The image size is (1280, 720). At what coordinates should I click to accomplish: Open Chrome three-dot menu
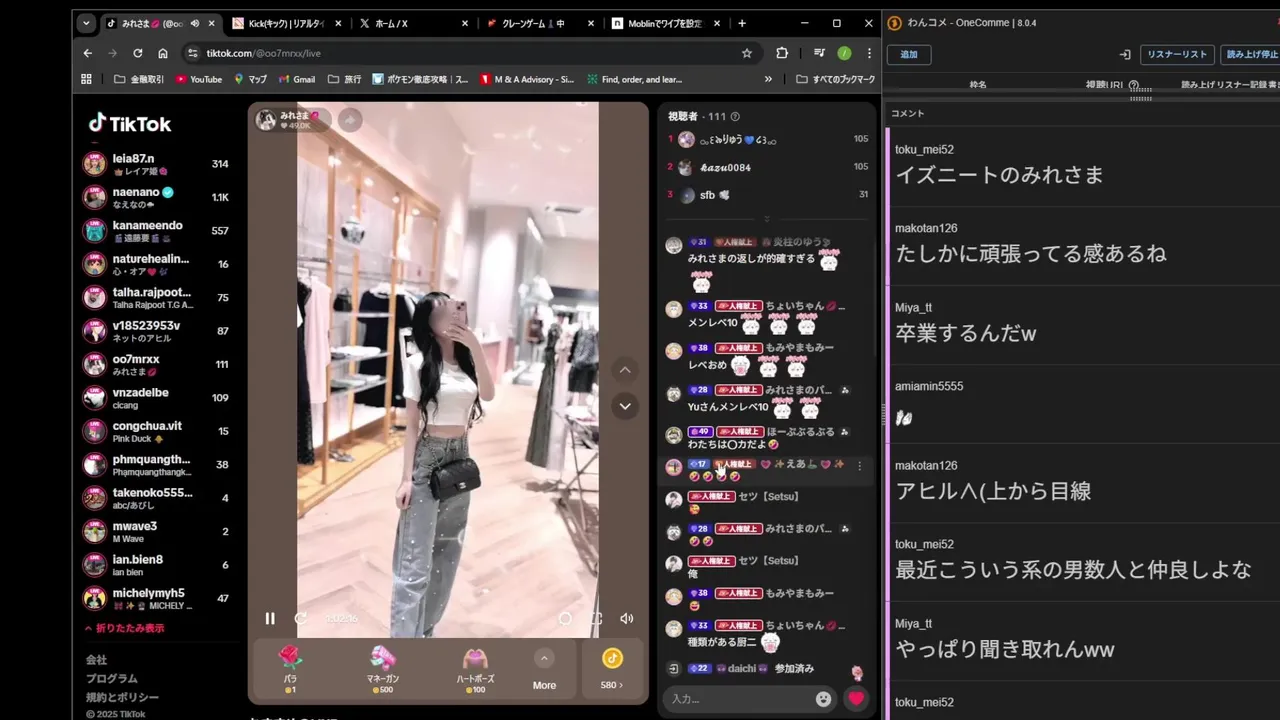869,53
